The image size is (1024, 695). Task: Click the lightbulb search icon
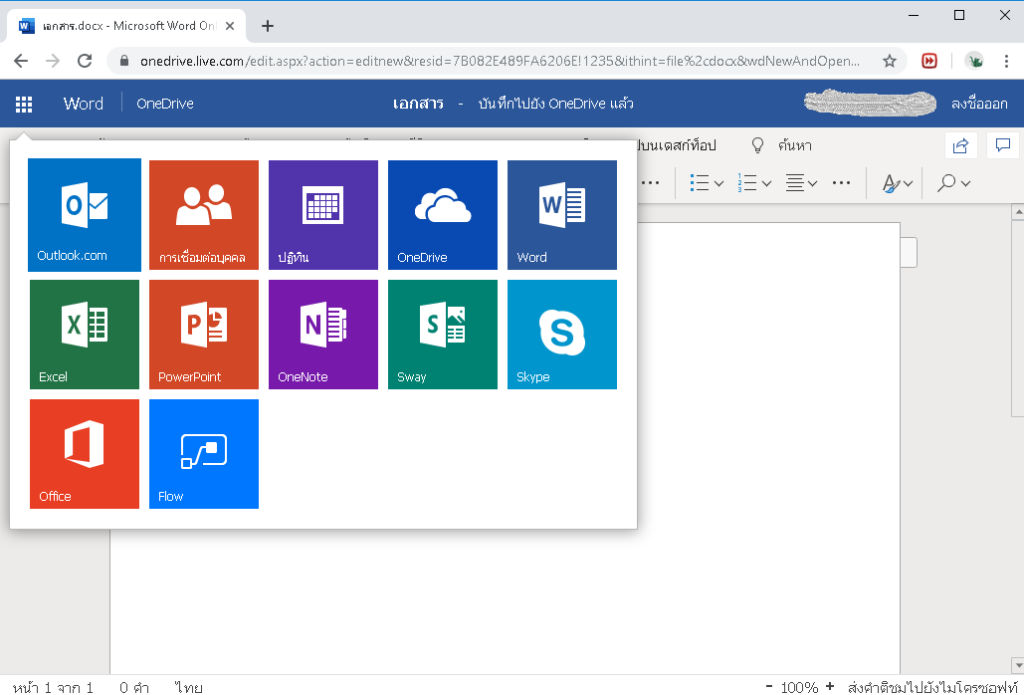coord(758,145)
